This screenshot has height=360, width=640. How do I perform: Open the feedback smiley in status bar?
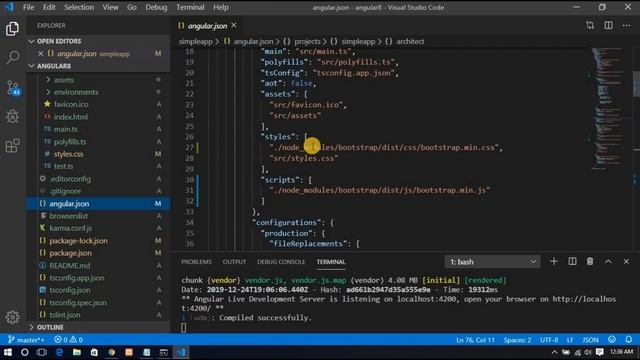[611, 340]
